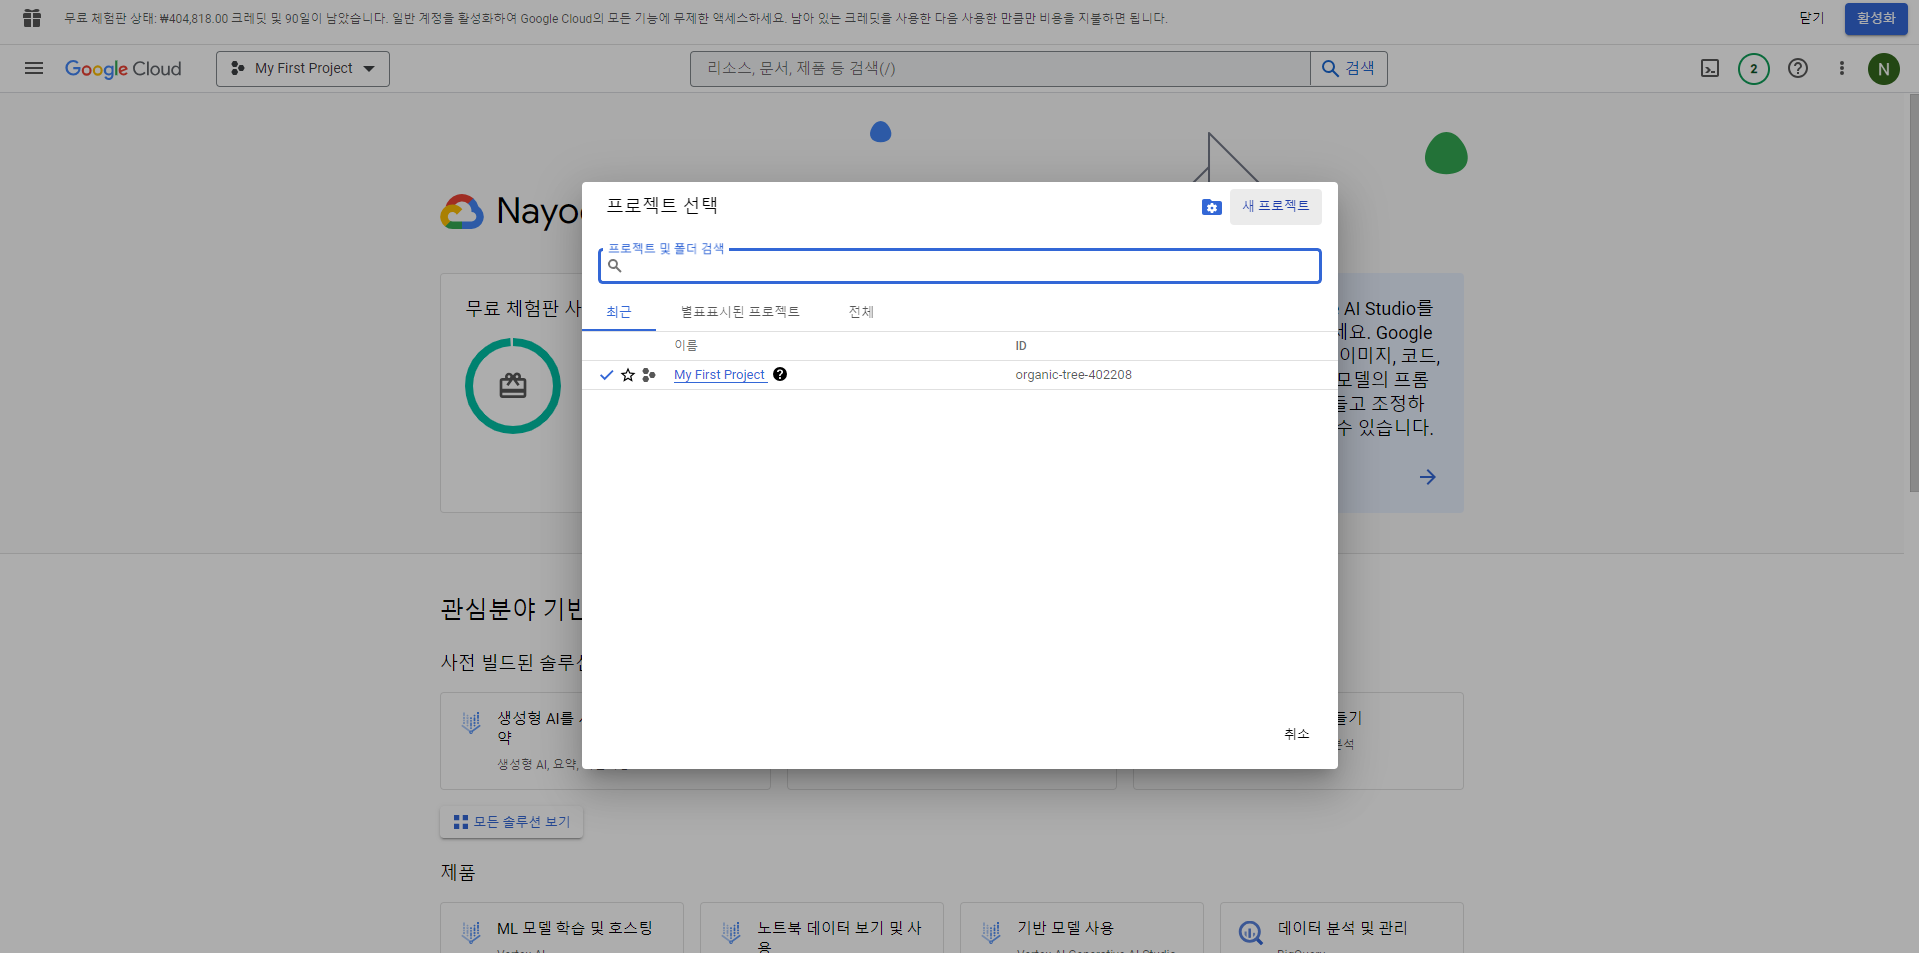Open the 데이터 분석 및 관리 card
The image size is (1919, 953).
coord(1342,928)
